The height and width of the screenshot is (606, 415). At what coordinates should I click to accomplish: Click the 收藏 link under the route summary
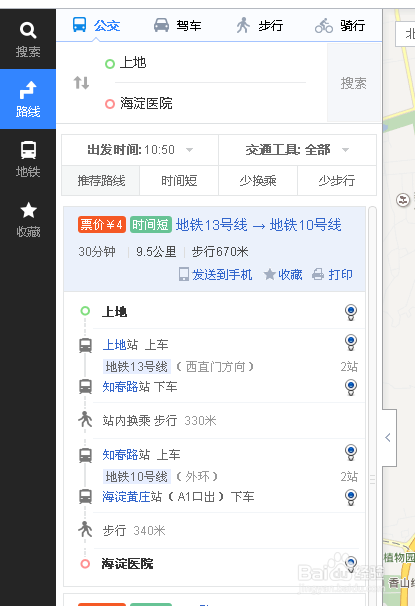tap(283, 274)
